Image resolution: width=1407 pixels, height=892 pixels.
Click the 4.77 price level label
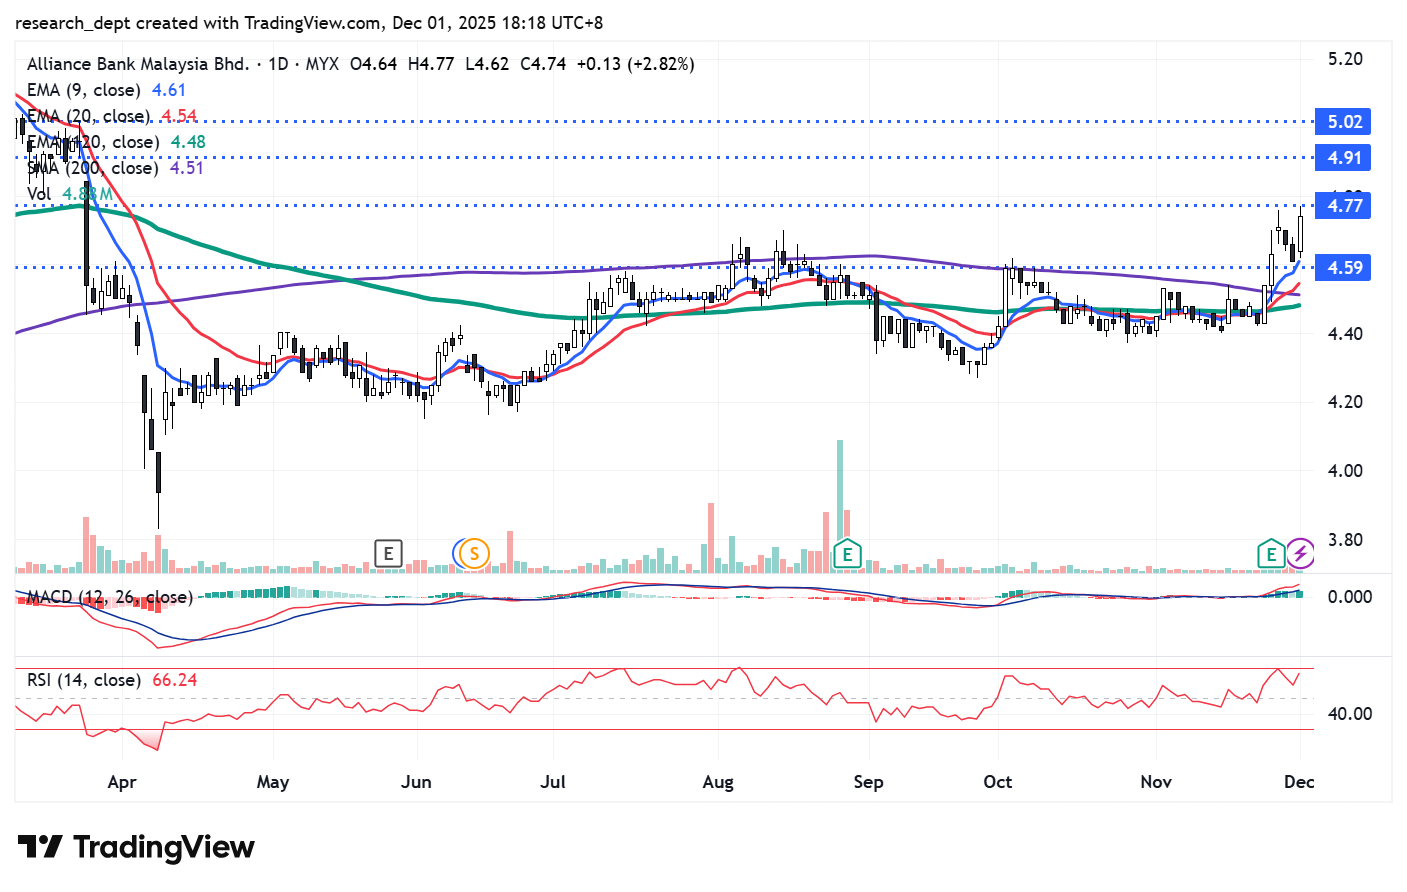1344,206
